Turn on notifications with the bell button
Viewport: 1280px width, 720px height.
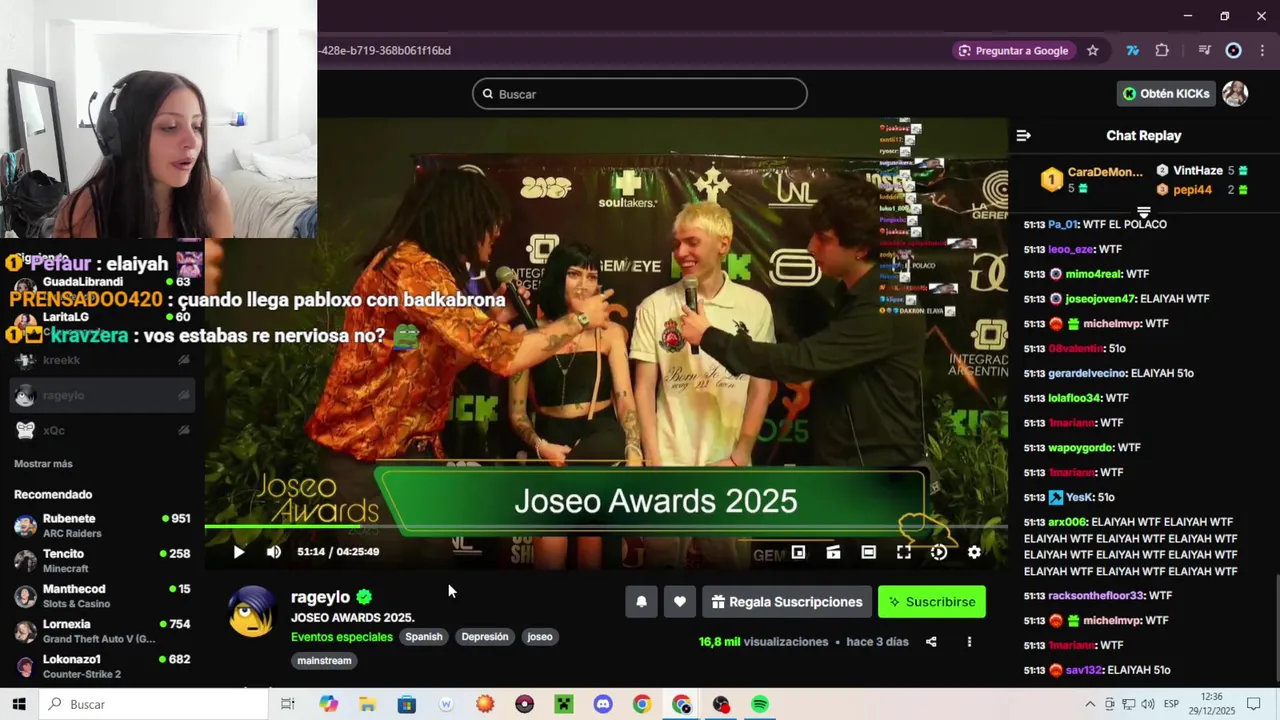pyautogui.click(x=642, y=602)
